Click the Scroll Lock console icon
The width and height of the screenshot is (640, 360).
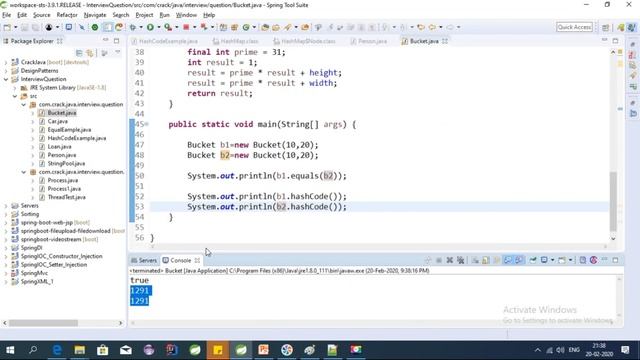point(486,260)
